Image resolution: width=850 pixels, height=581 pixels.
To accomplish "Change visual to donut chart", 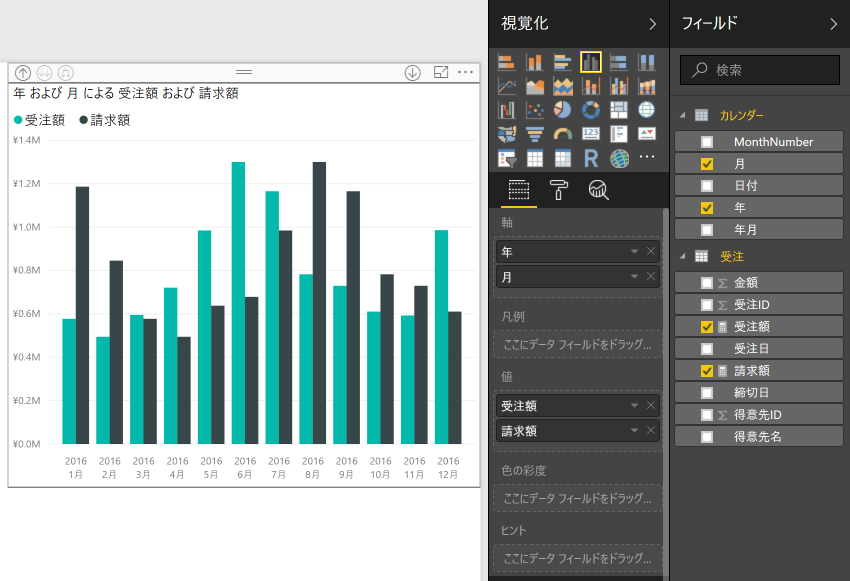I will (x=591, y=110).
